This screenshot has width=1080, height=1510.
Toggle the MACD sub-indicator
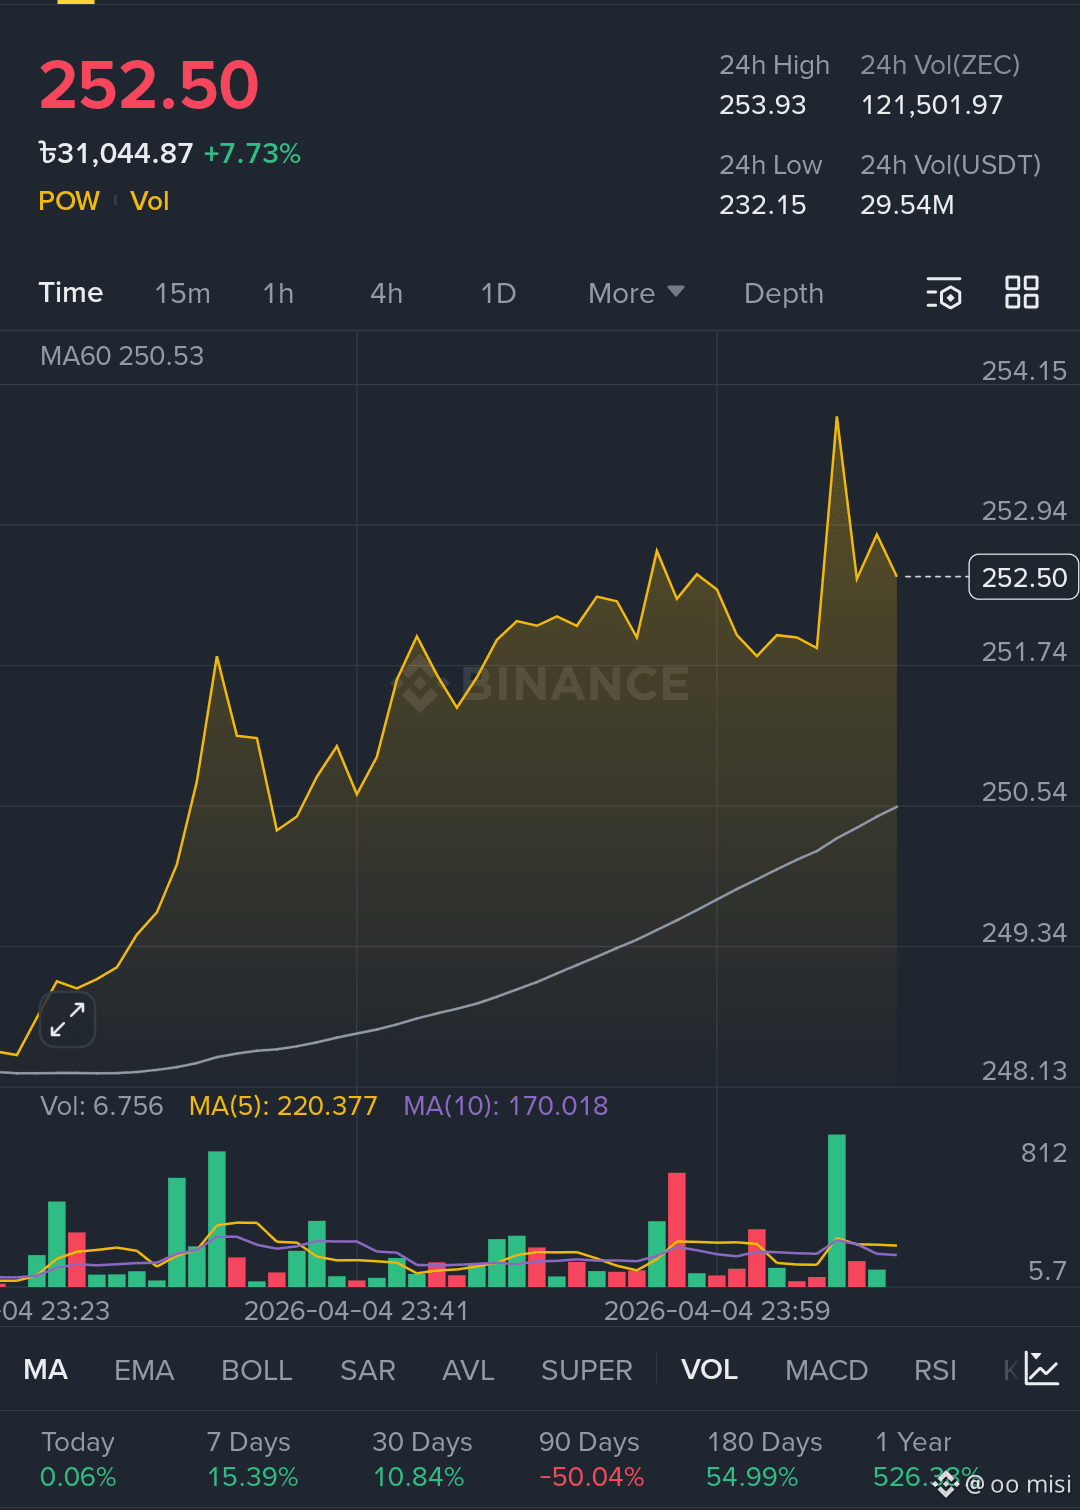(827, 1369)
